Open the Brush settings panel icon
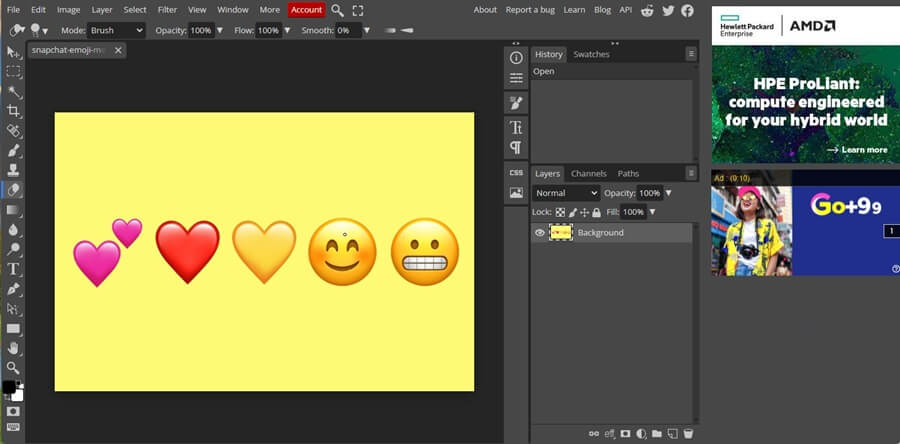Viewport: 900px width, 444px height. (516, 104)
